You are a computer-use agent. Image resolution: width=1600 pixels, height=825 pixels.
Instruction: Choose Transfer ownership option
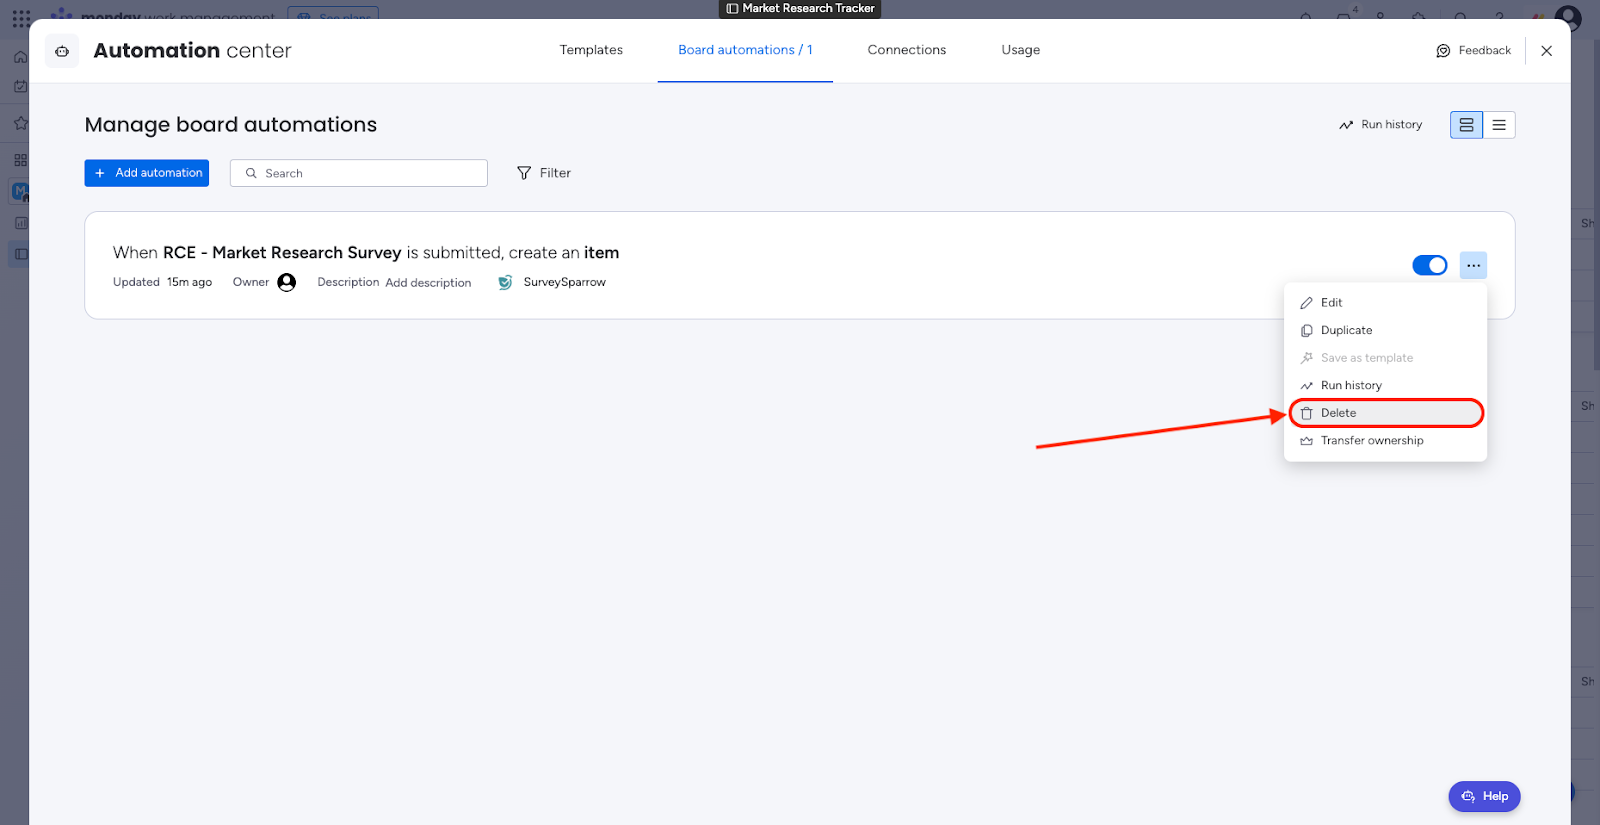(1371, 441)
